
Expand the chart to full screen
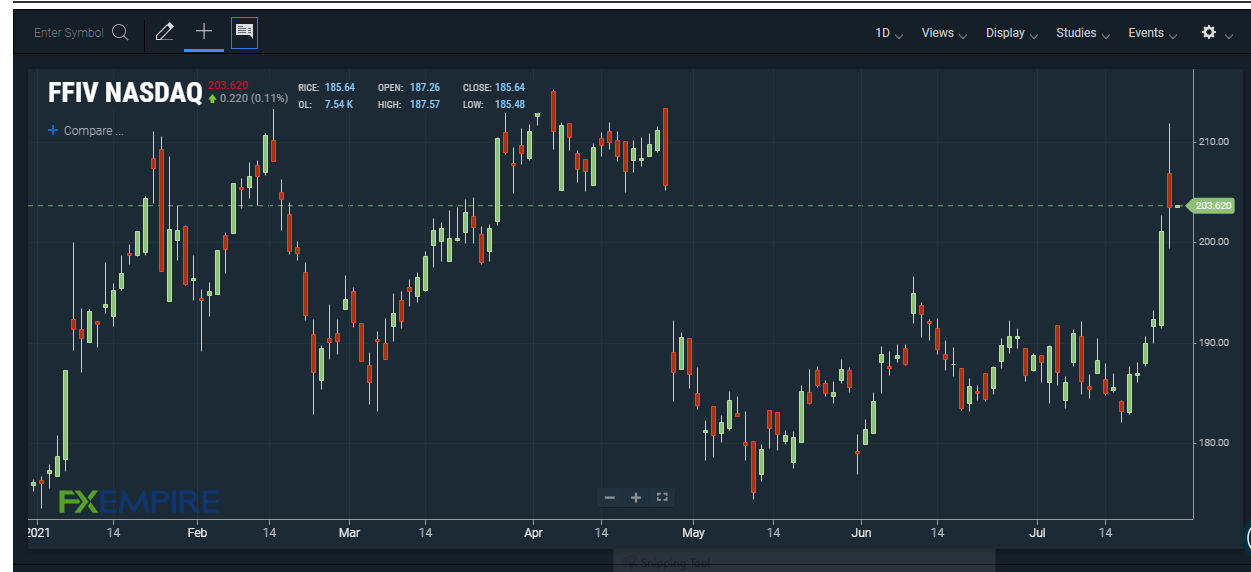pyautogui.click(x=661, y=497)
